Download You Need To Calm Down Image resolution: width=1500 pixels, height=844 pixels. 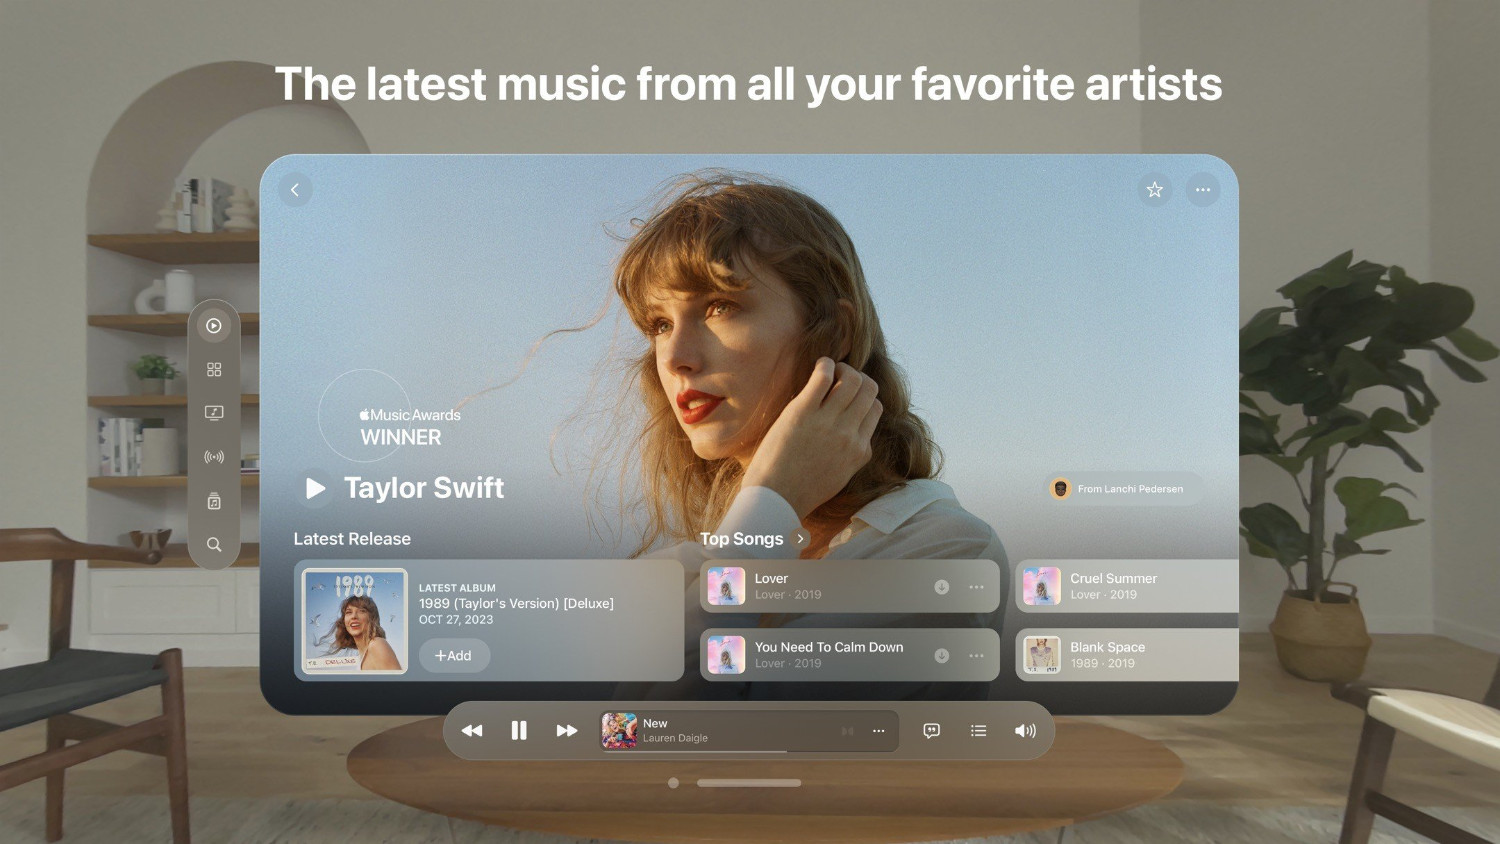[x=942, y=656]
